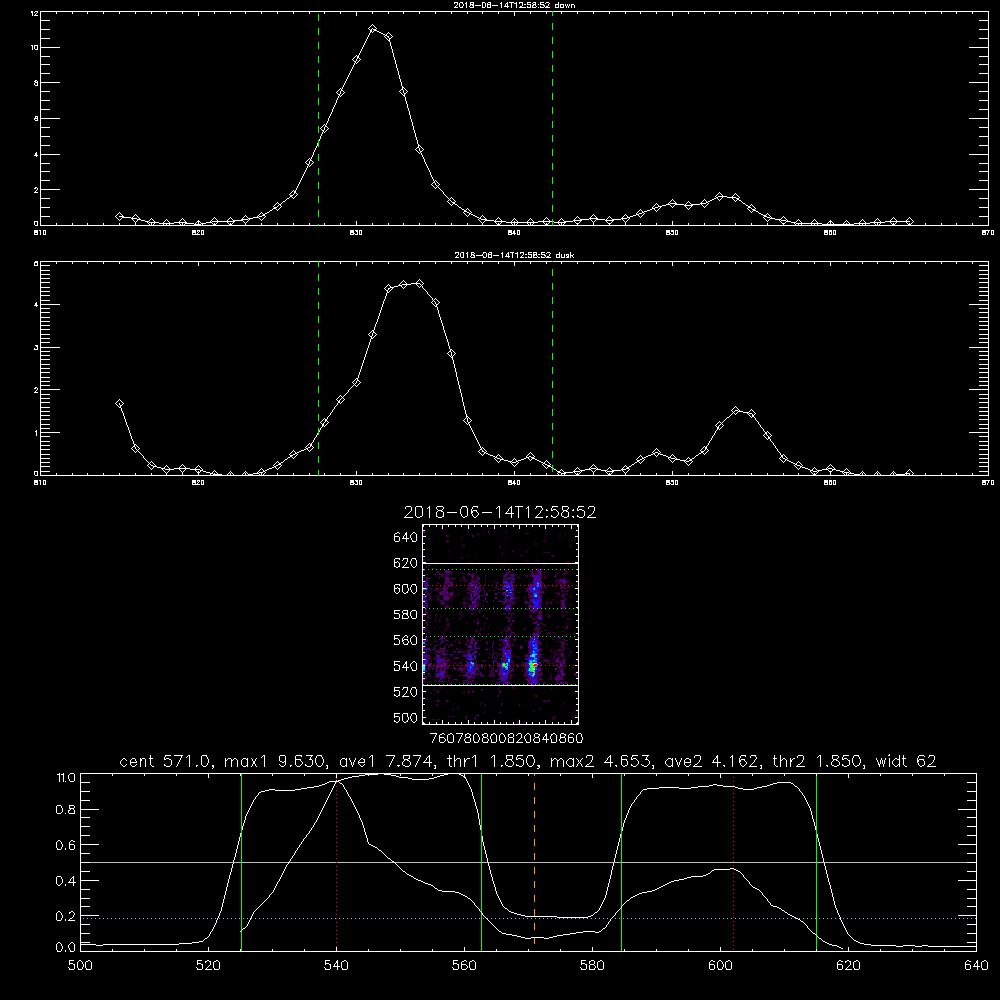
Task: Select the red dotted line at 540
Action: [x=336, y=862]
